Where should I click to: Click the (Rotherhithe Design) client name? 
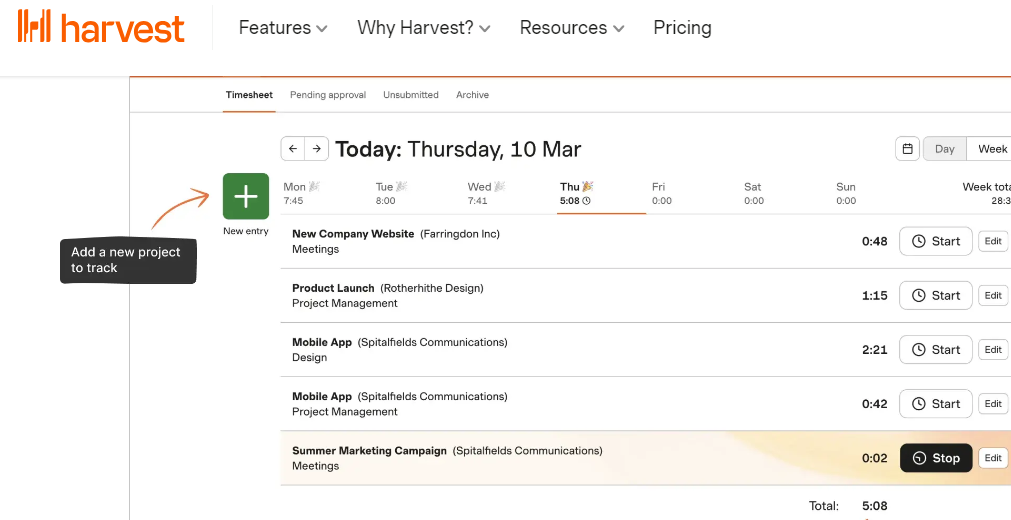[431, 288]
